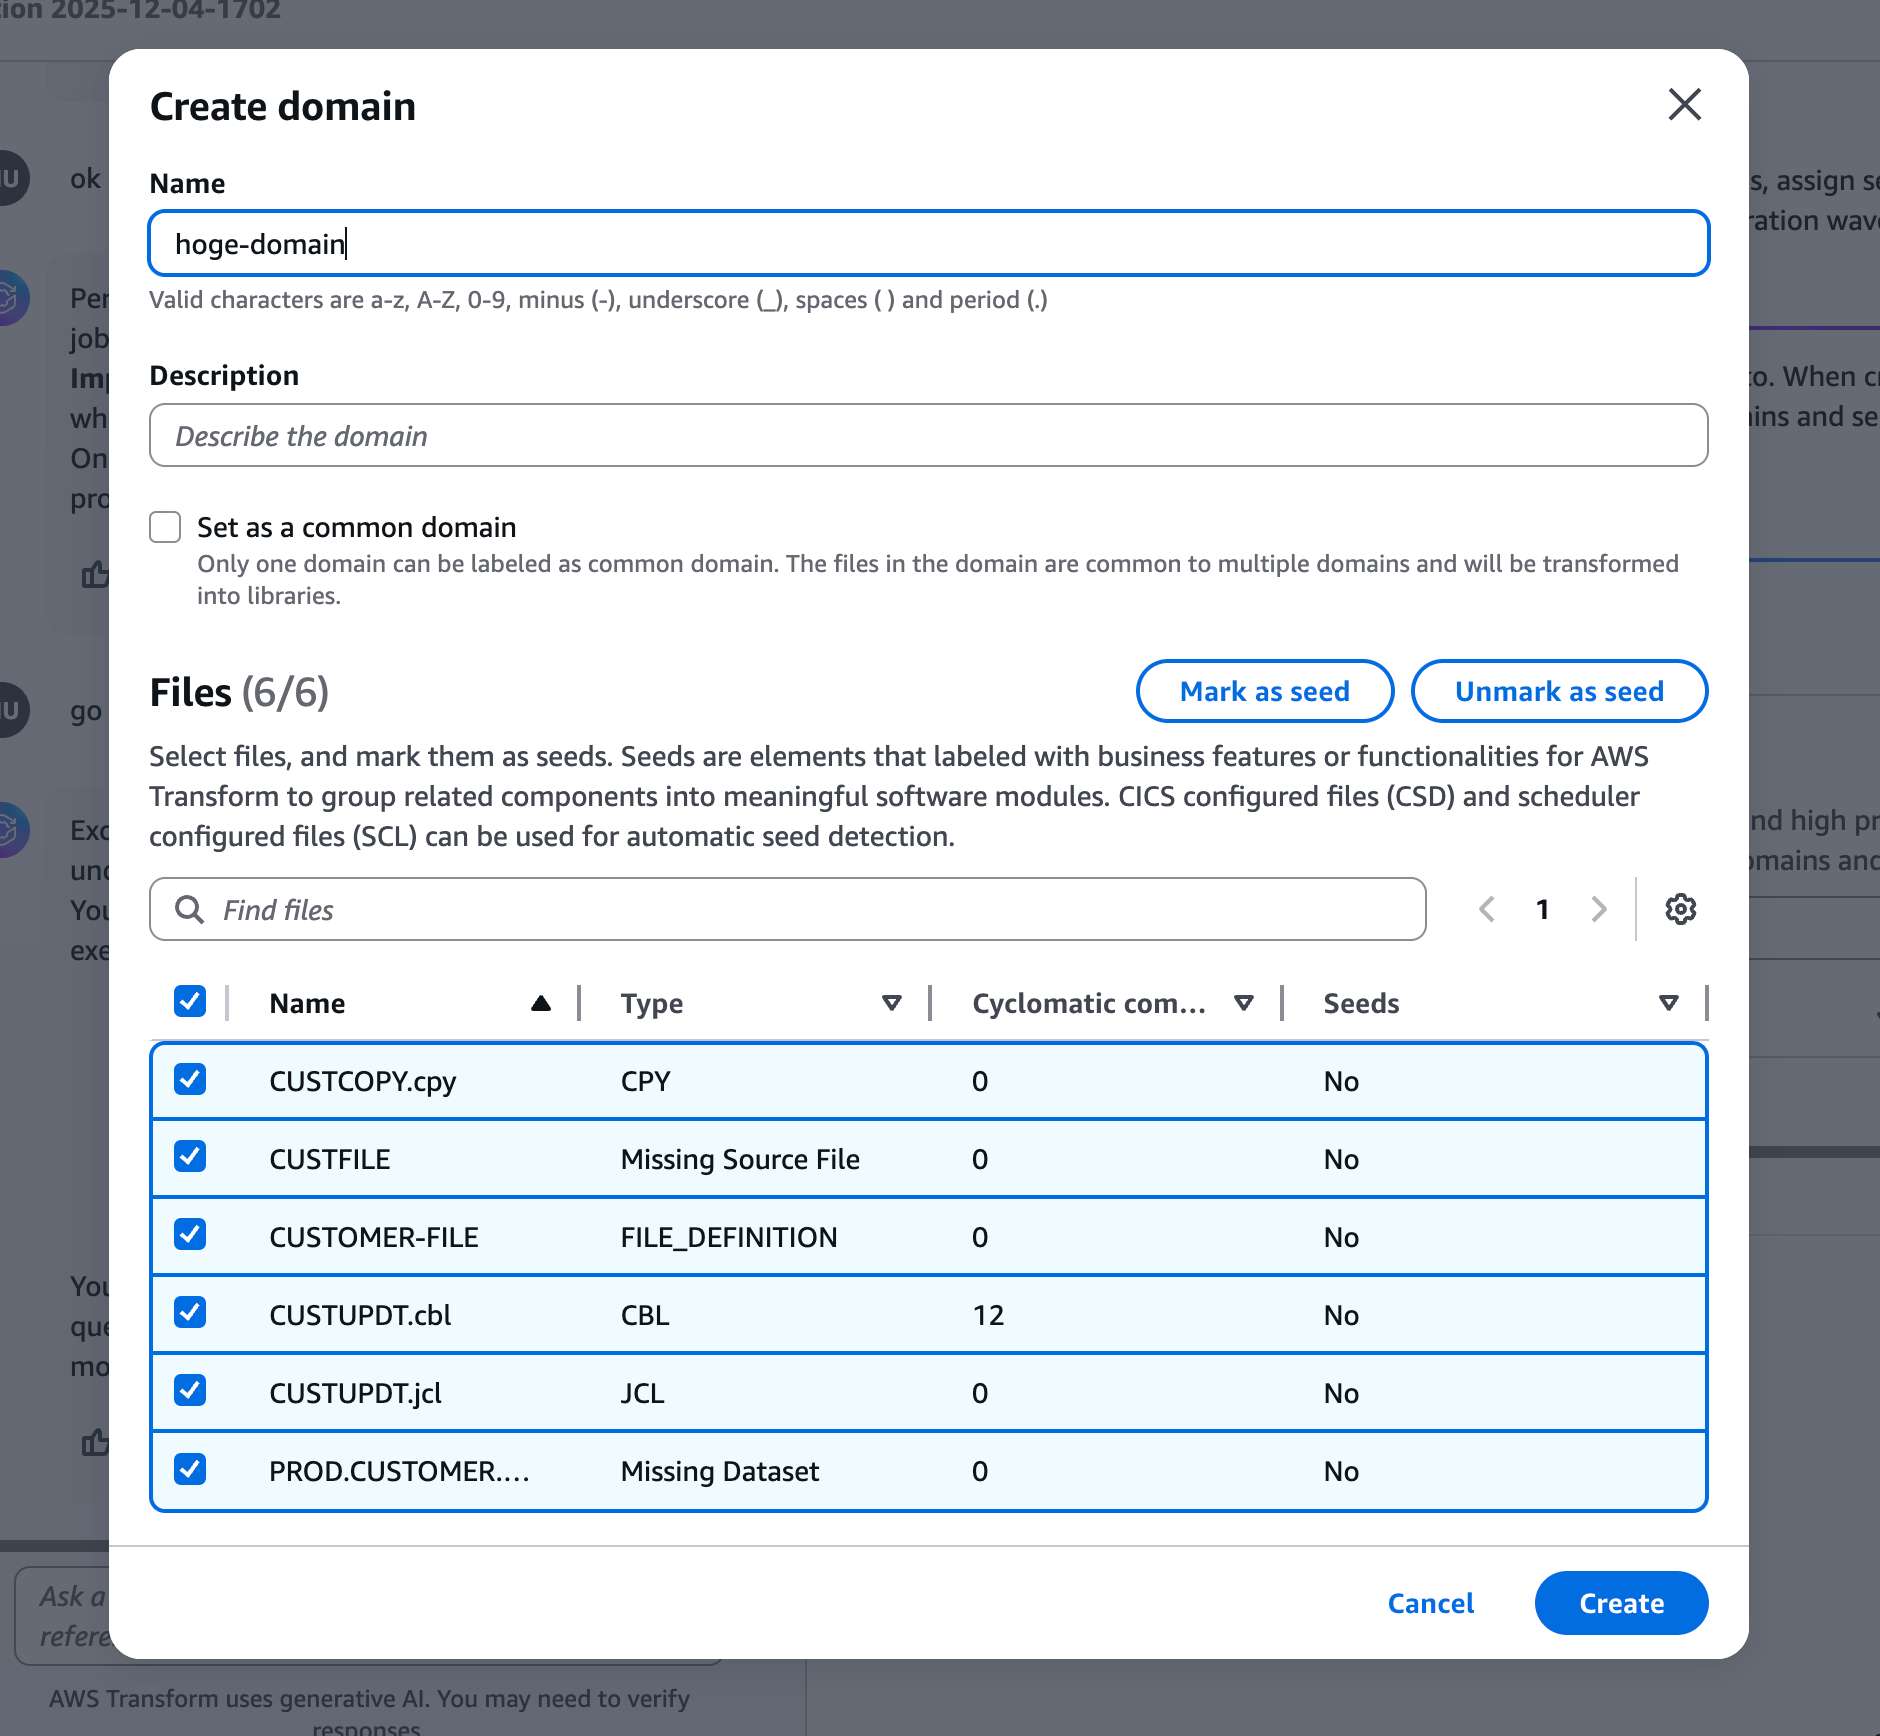Sort by Cyclomatic complexity column arrow
Viewport: 1880px width, 1736px height.
pyautogui.click(x=1243, y=1003)
